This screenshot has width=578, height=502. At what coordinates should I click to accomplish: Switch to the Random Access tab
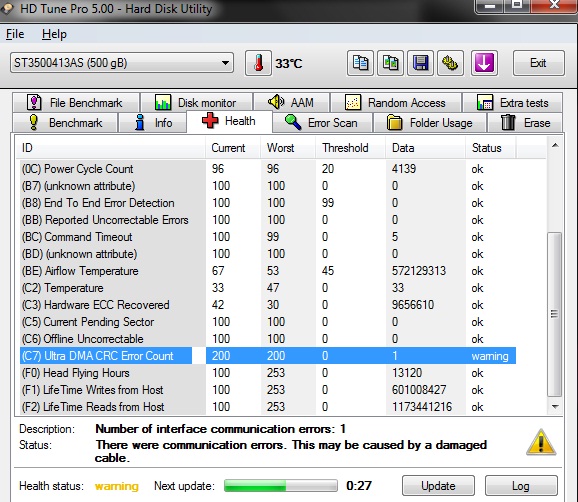(x=396, y=102)
